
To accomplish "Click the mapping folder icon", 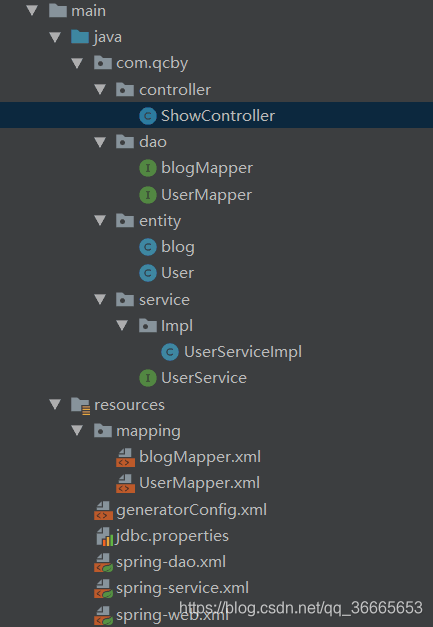I will point(103,431).
